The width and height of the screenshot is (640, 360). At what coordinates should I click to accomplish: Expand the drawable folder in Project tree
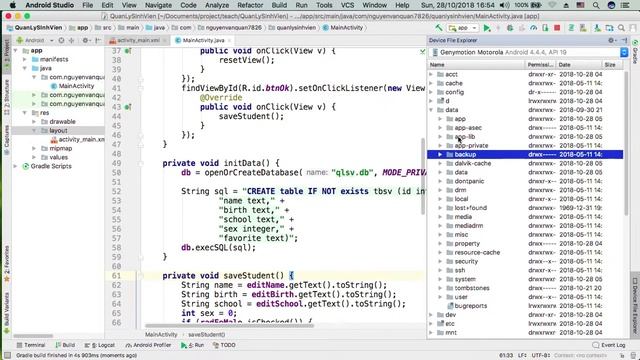coord(34,122)
